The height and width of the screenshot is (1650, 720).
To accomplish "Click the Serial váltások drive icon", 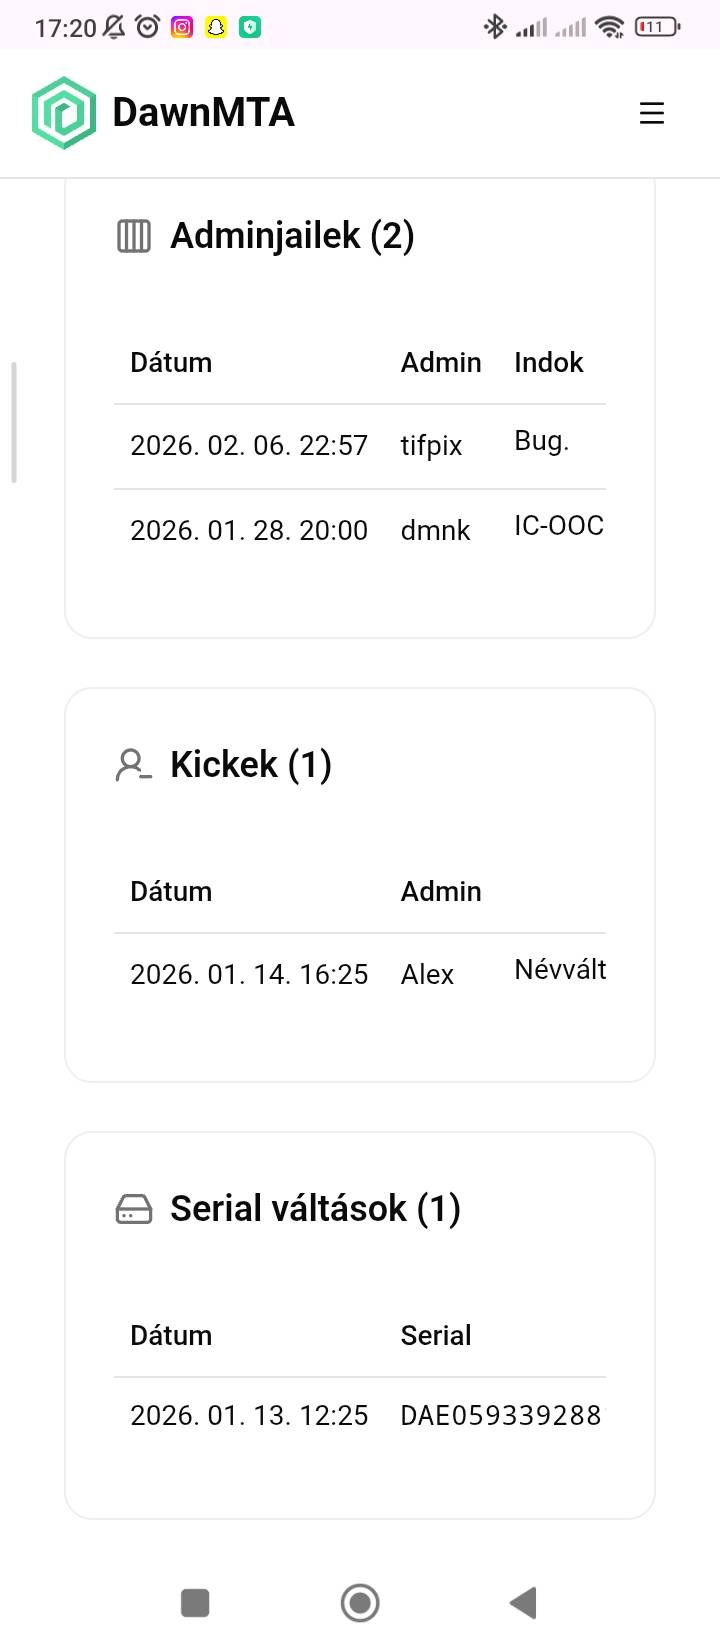I will [x=134, y=1209].
